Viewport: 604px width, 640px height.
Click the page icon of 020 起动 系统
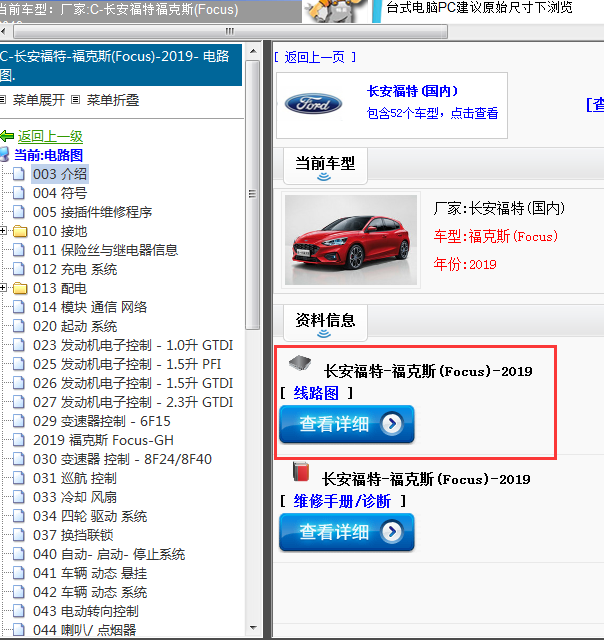(19, 326)
